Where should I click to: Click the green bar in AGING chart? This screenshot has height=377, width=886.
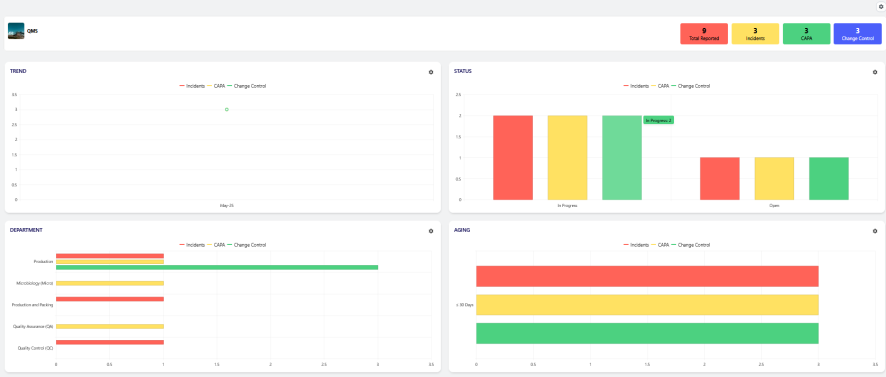pos(648,333)
